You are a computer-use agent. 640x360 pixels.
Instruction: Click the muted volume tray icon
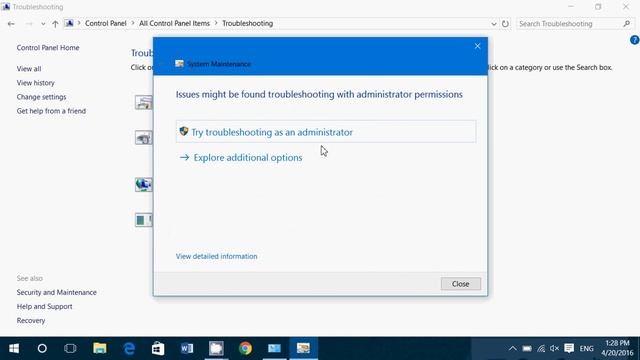(554, 348)
